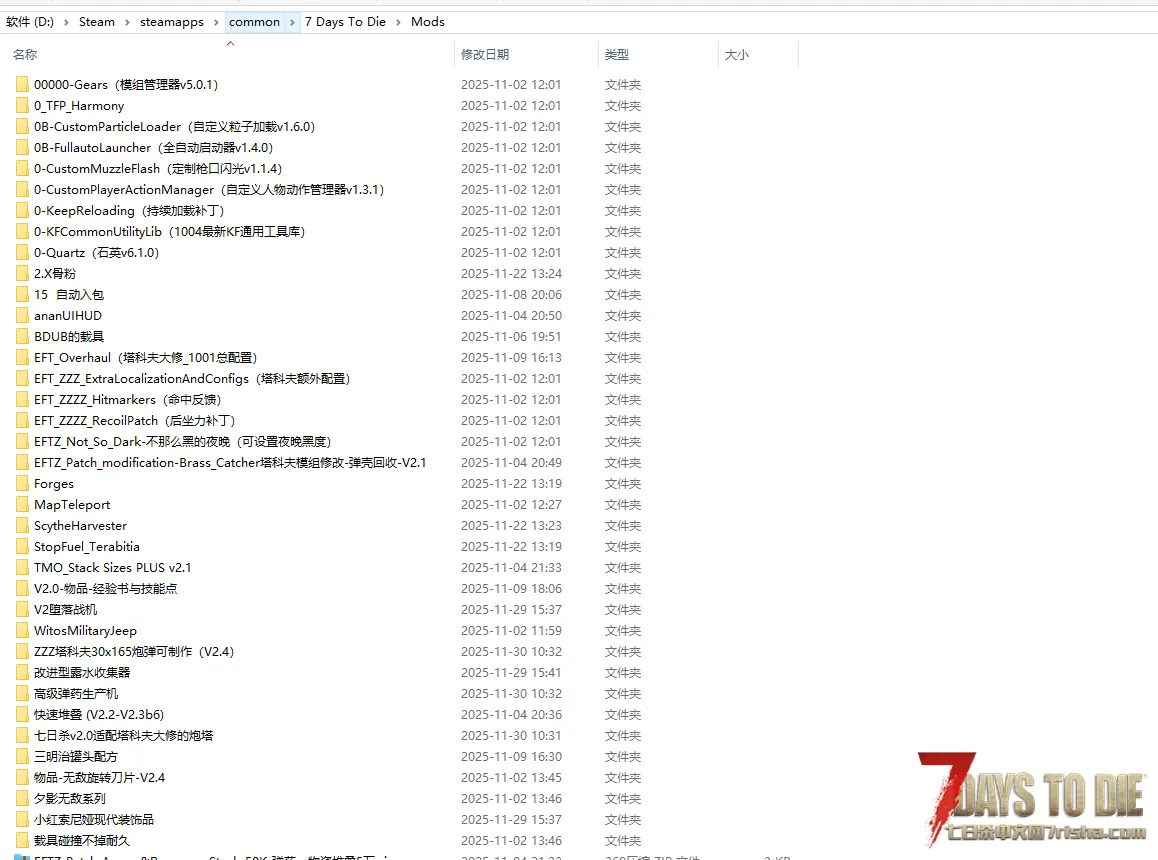The width and height of the screenshot is (1158, 860).
Task: Select the TMO_Stack Sizes PLUS v2.1 folder
Action: pyautogui.click(x=112, y=568)
